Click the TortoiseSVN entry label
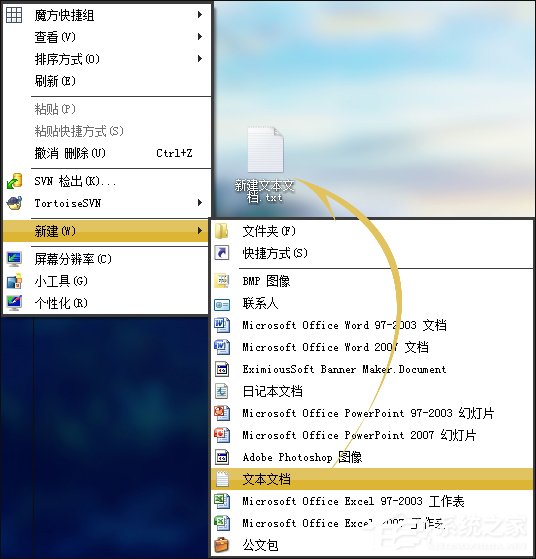This screenshot has height=559, width=536. (x=68, y=203)
